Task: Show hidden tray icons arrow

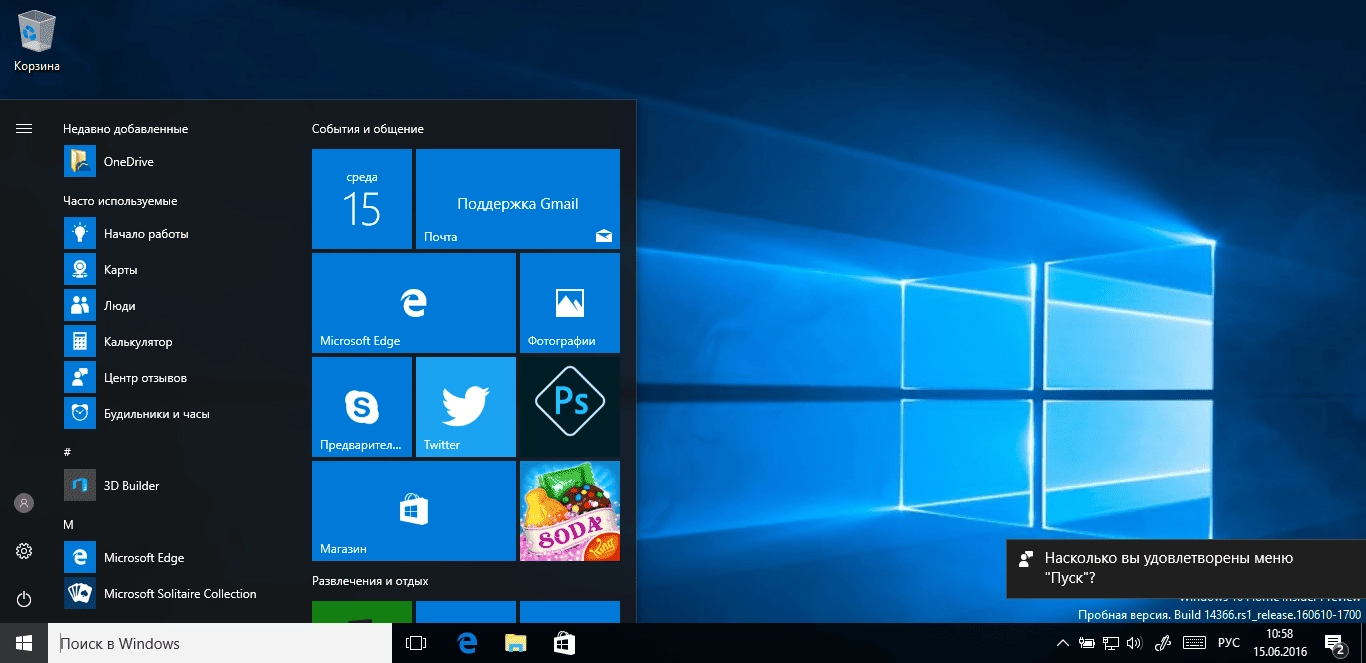Action: tap(1061, 643)
